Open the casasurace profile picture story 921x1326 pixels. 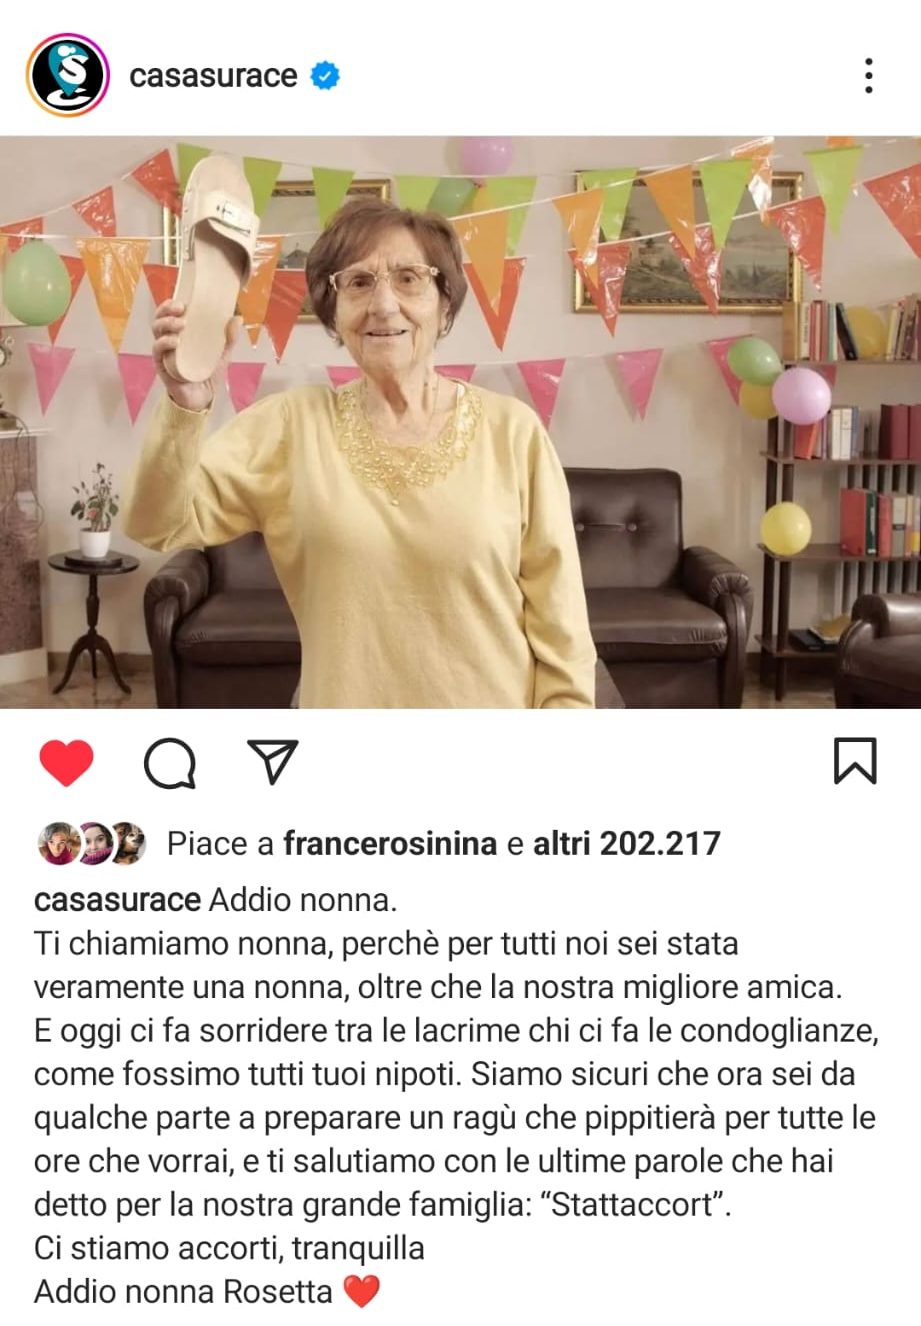pos(68,75)
